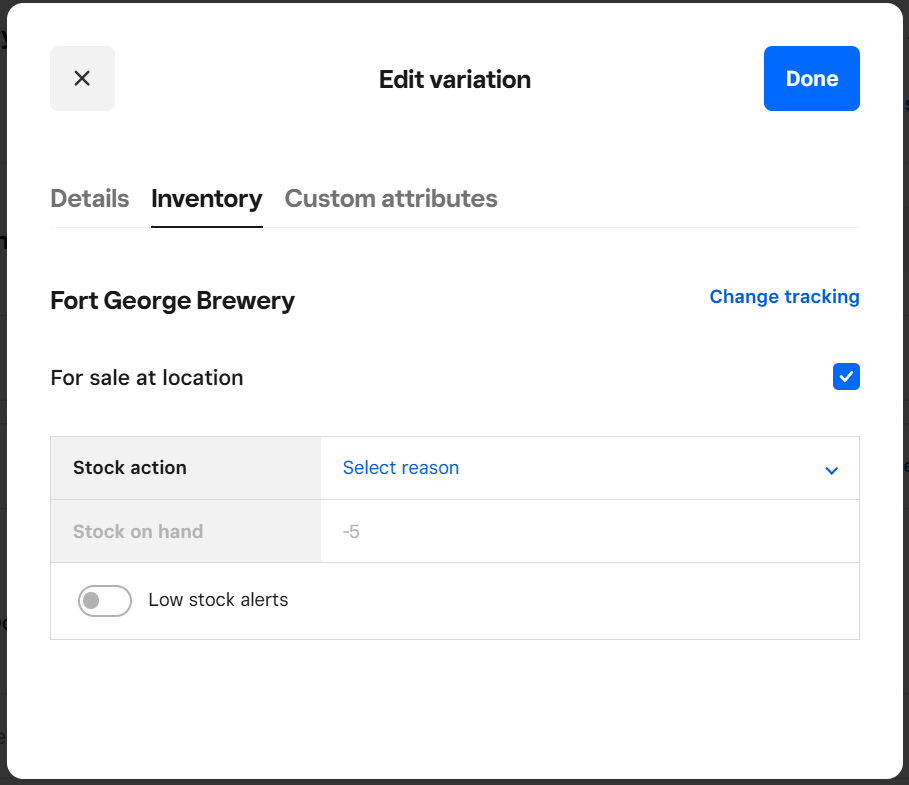This screenshot has height=785, width=909.
Task: Select the Inventory tab
Action: pos(206,198)
